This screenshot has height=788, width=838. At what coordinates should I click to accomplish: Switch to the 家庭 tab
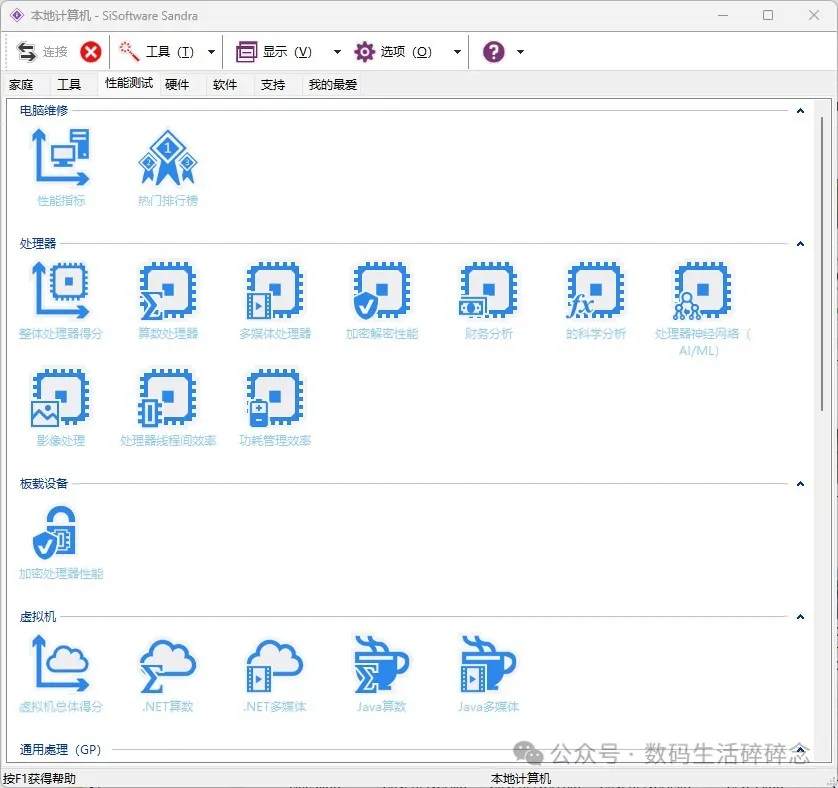(21, 84)
